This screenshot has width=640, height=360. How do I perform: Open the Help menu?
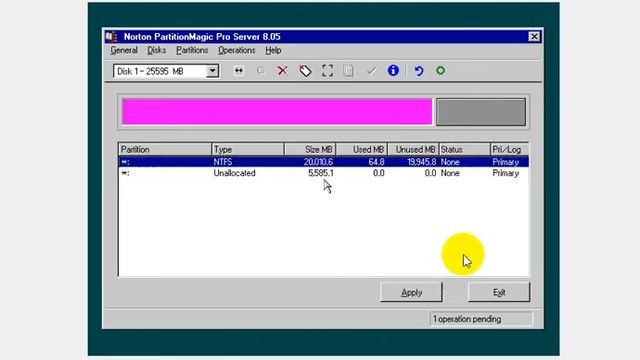click(273, 50)
